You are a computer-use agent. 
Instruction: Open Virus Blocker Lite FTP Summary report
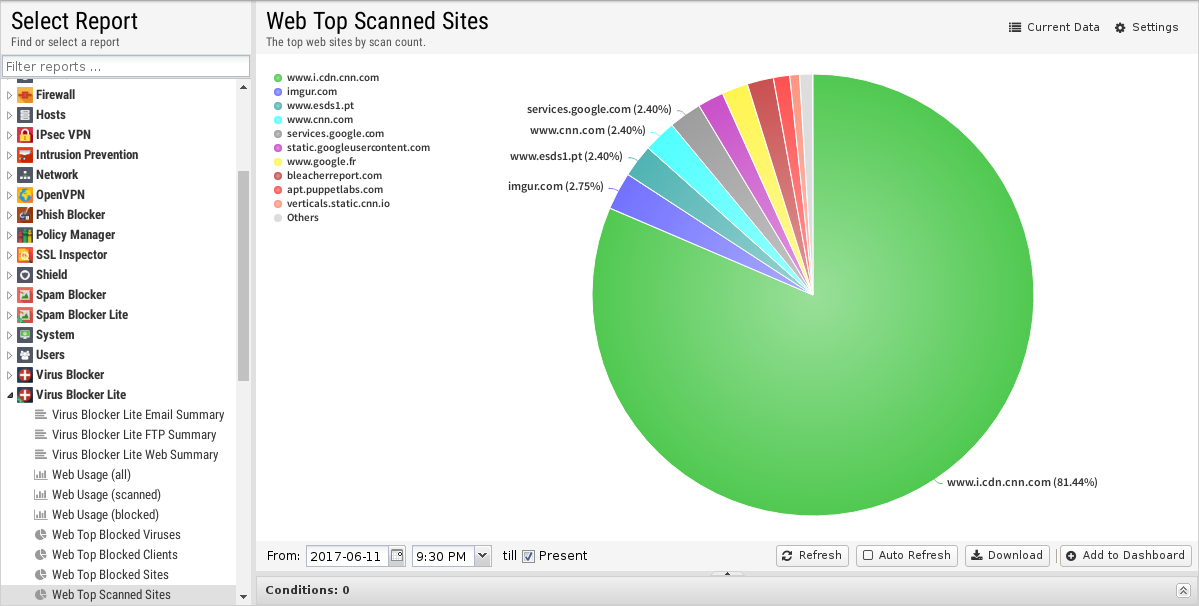134,434
